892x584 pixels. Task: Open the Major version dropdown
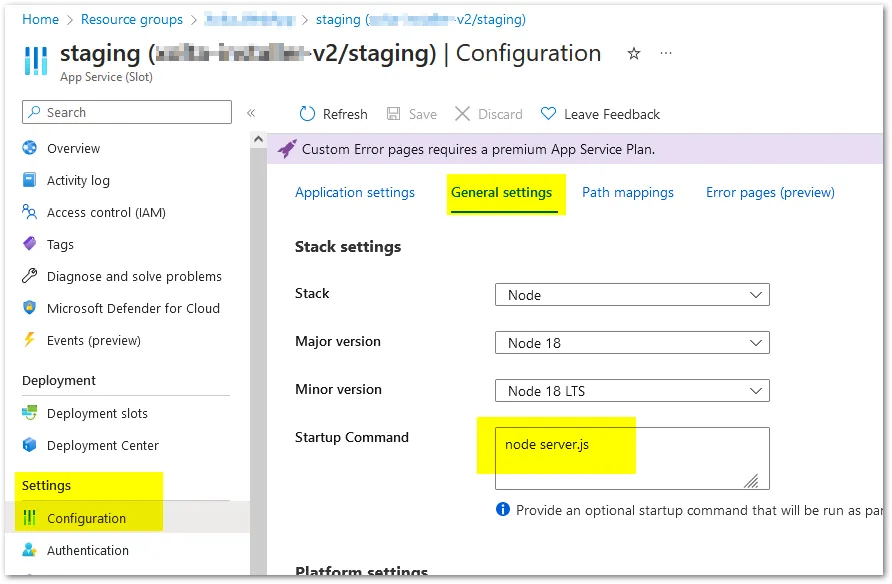coord(632,342)
